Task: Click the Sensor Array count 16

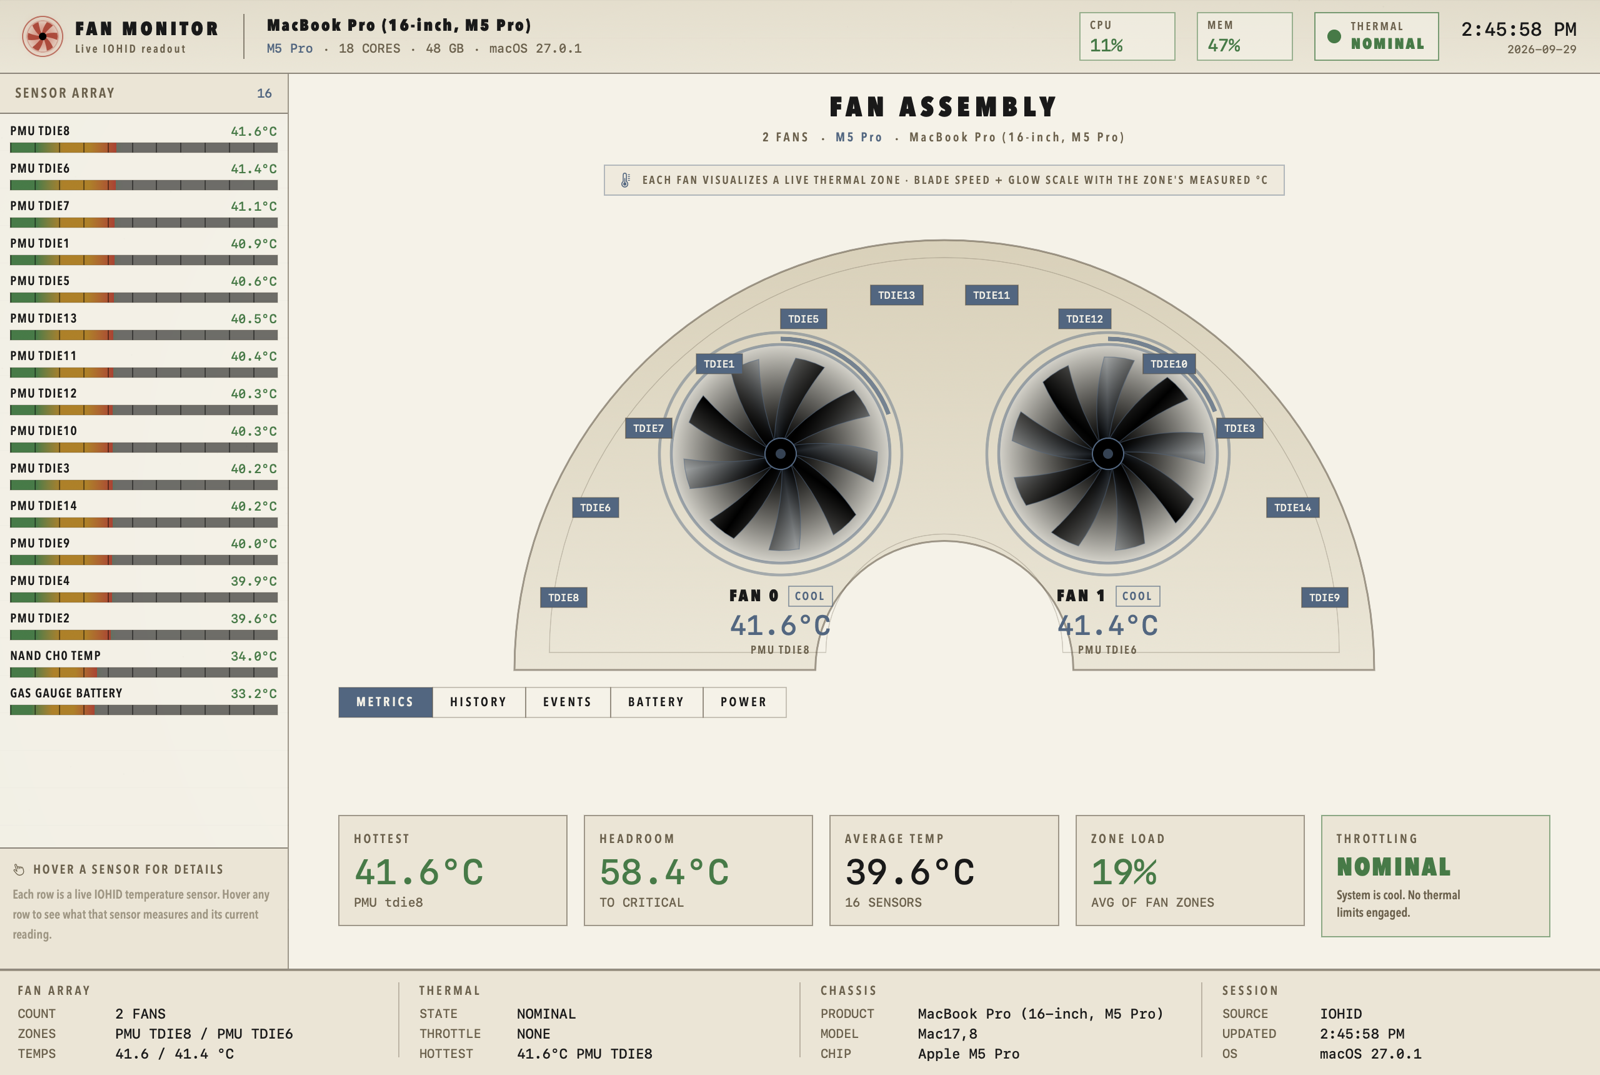Action: pyautogui.click(x=264, y=93)
